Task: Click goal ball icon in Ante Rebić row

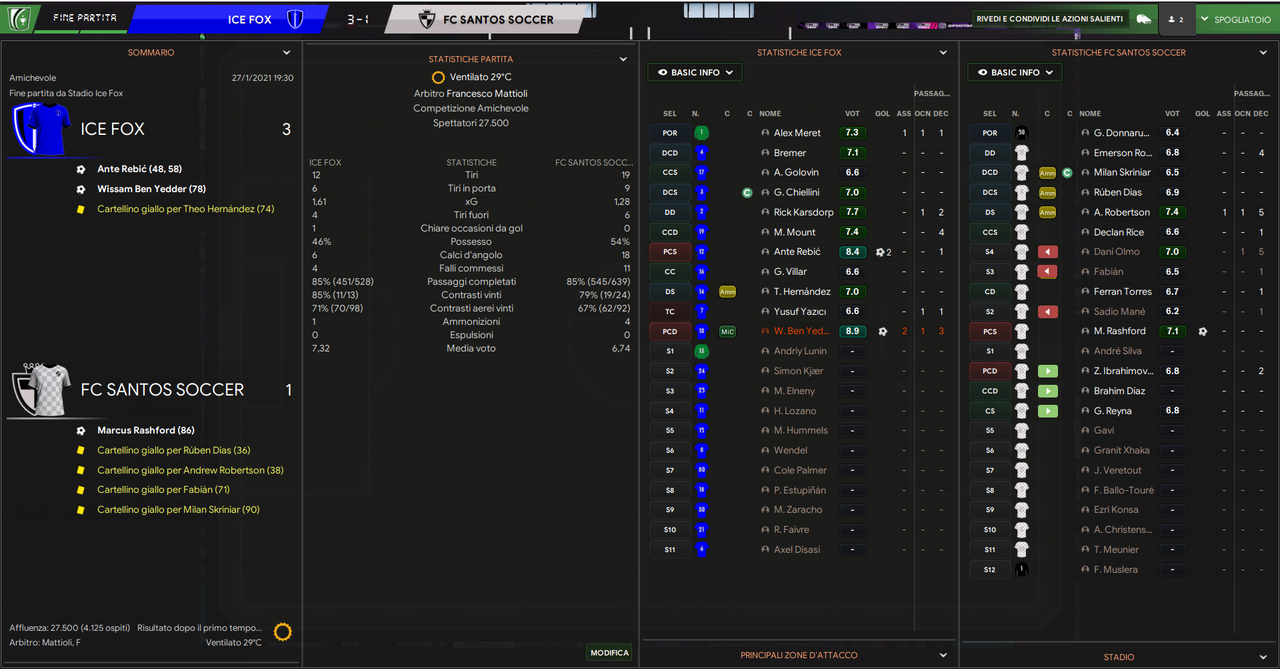Action: point(881,252)
